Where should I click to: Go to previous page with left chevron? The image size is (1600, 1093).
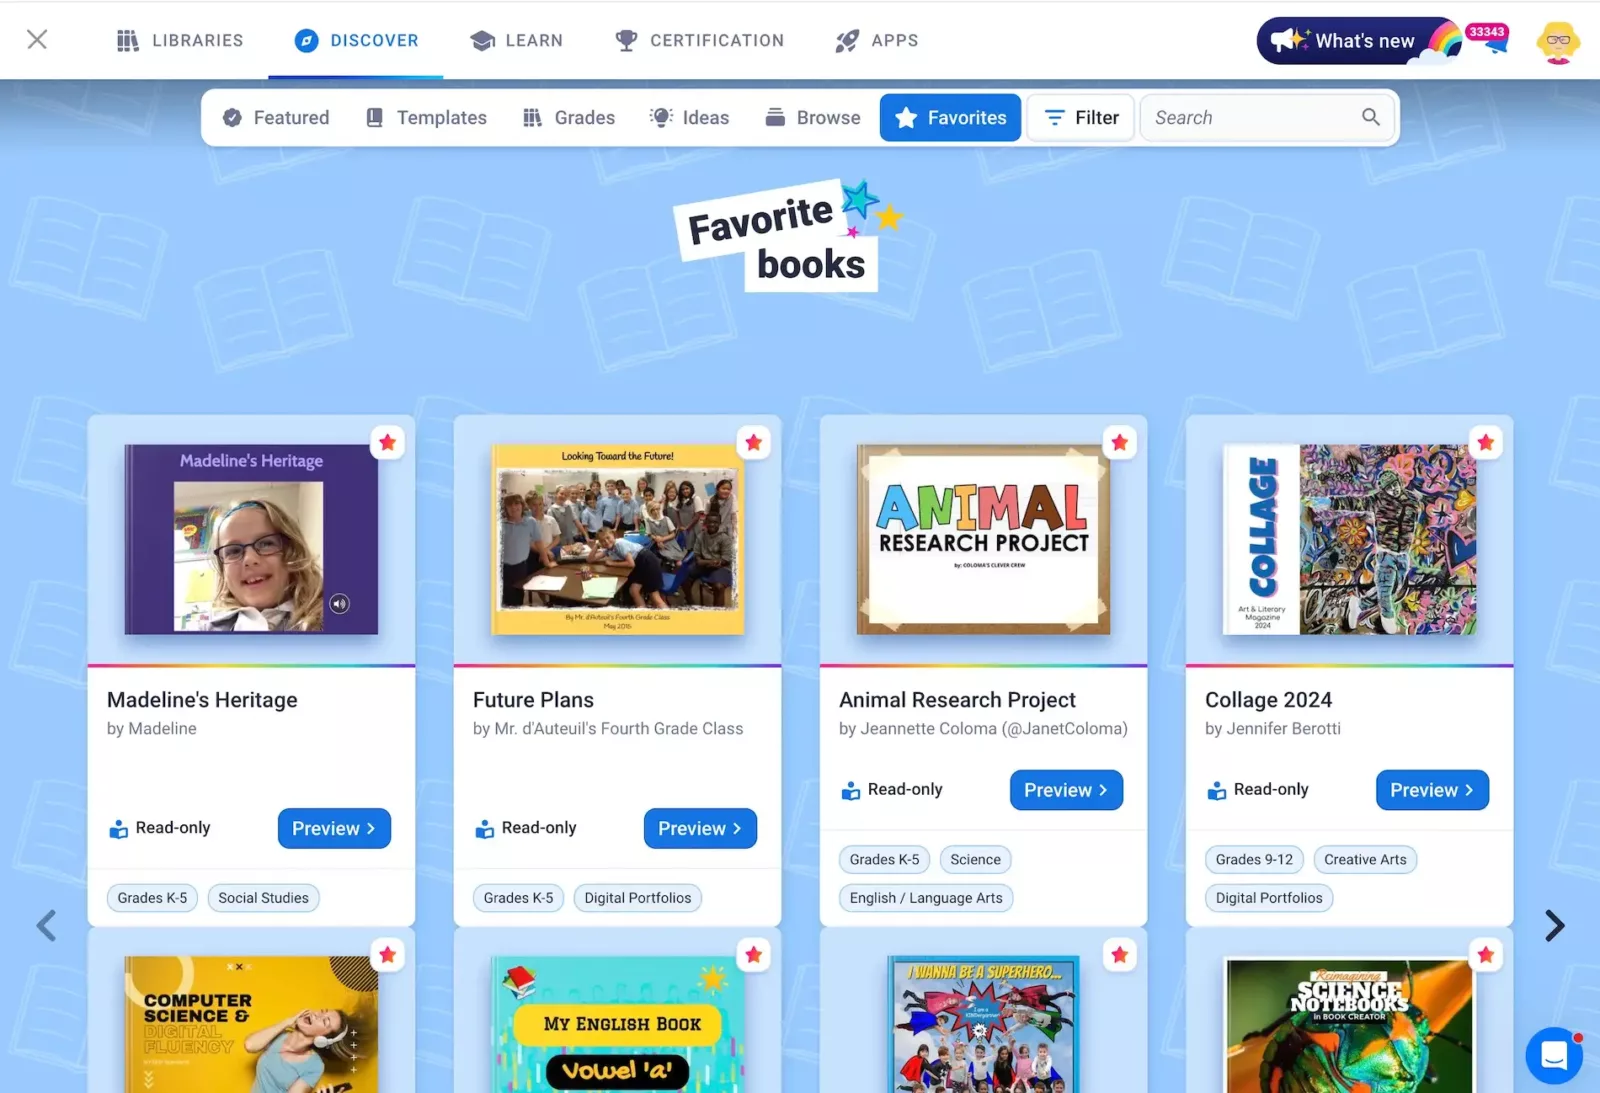[46, 925]
